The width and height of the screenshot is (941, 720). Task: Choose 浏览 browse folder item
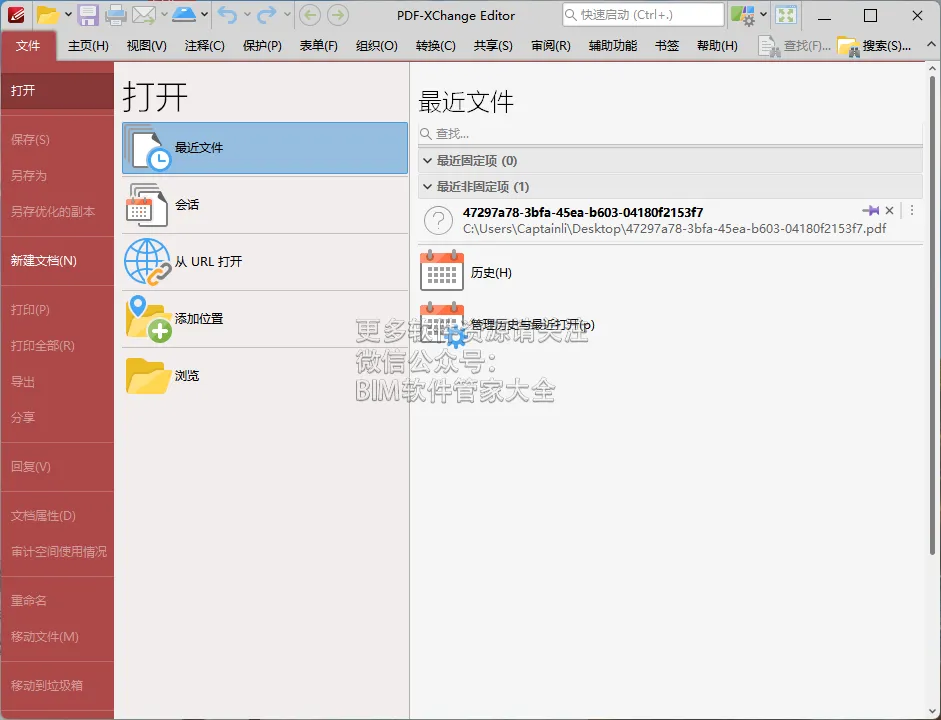tap(265, 376)
